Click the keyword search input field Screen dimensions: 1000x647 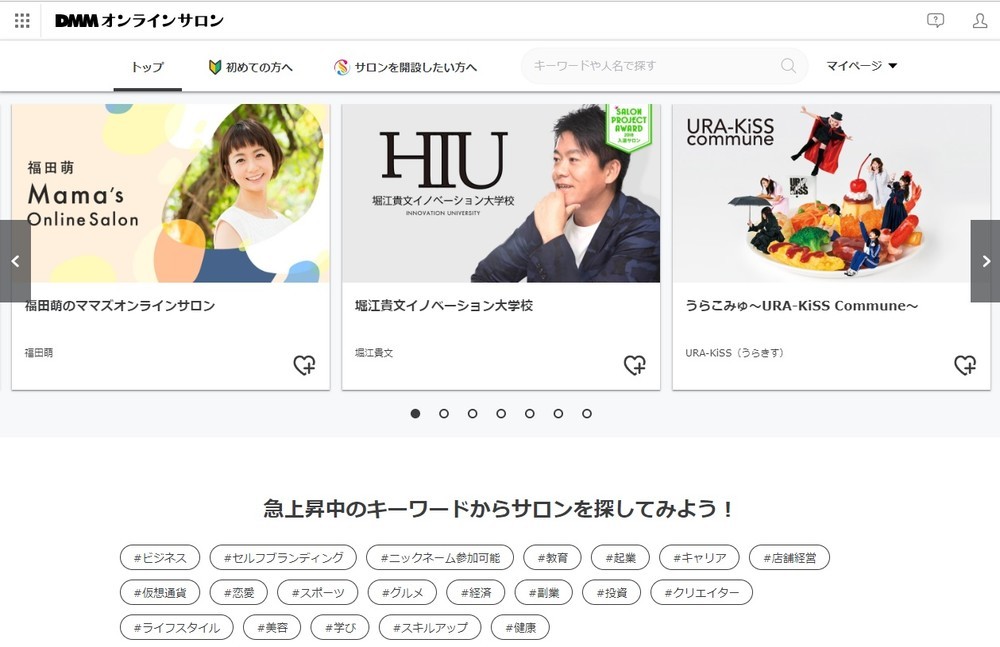click(x=650, y=65)
